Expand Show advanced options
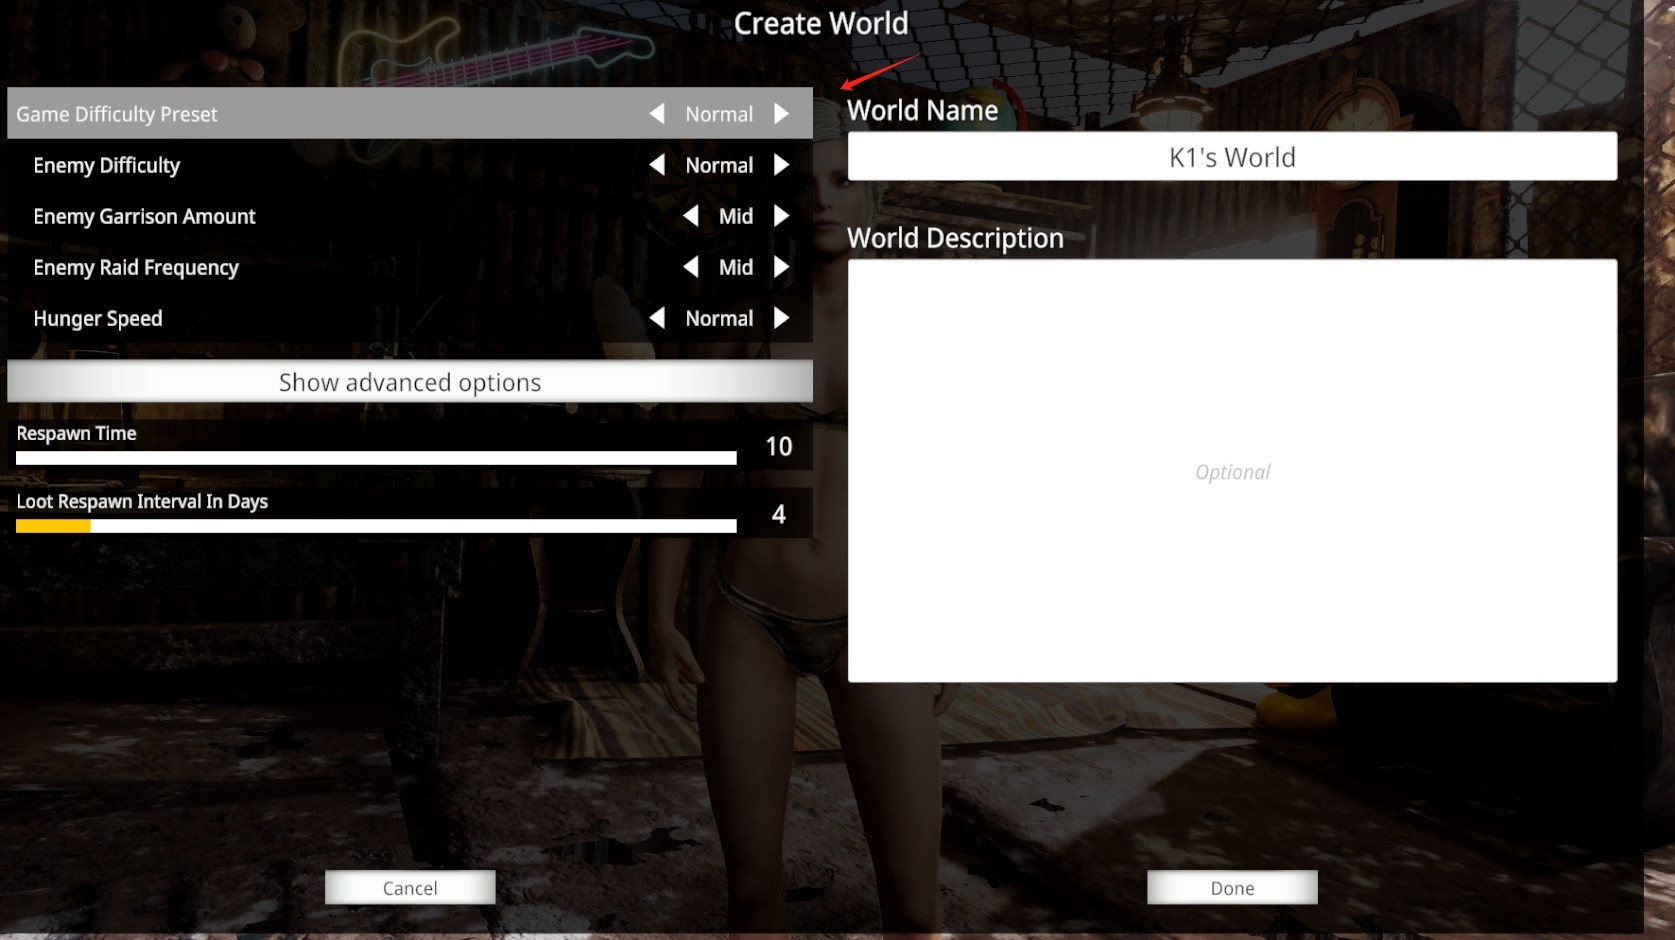This screenshot has width=1675, height=940. click(410, 382)
